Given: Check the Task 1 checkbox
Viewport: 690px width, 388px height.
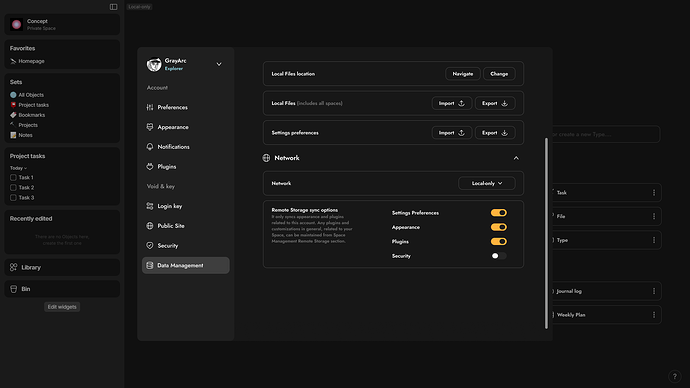Looking at the screenshot, I should pos(13,178).
